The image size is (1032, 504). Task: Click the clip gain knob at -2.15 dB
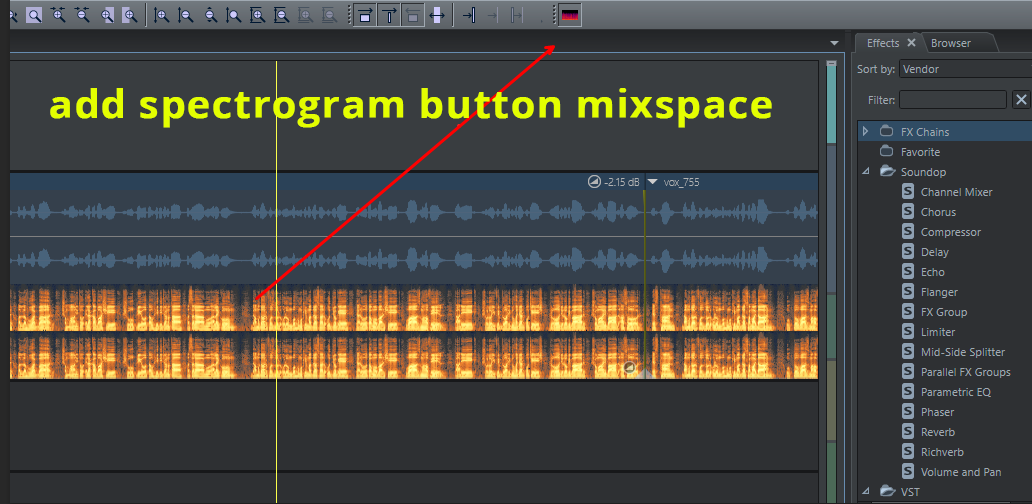[x=594, y=182]
